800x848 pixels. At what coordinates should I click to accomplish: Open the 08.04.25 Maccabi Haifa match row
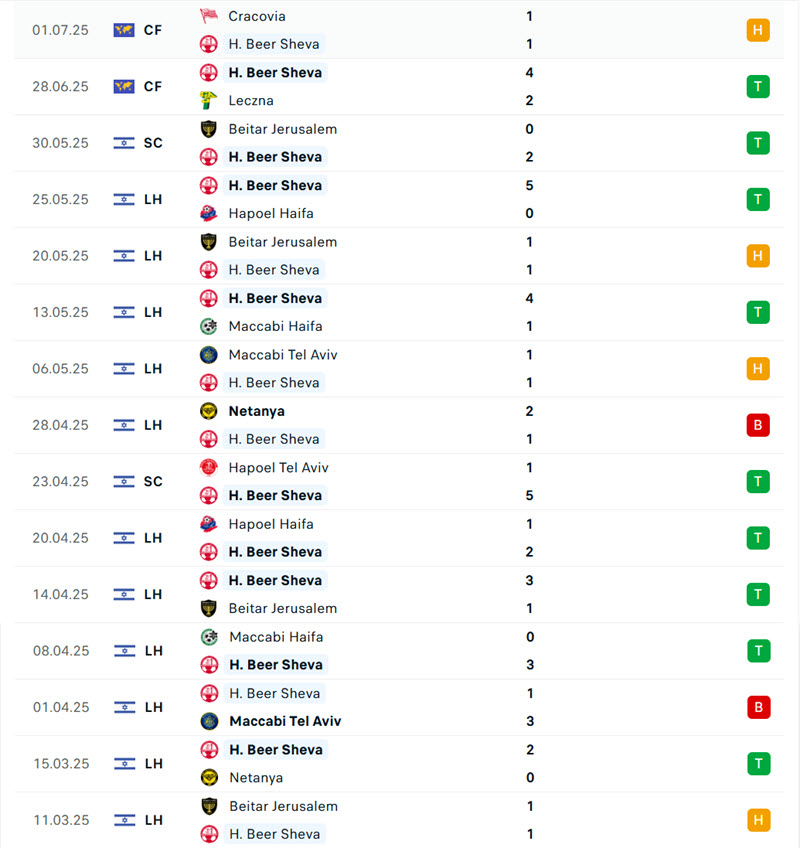coord(399,651)
